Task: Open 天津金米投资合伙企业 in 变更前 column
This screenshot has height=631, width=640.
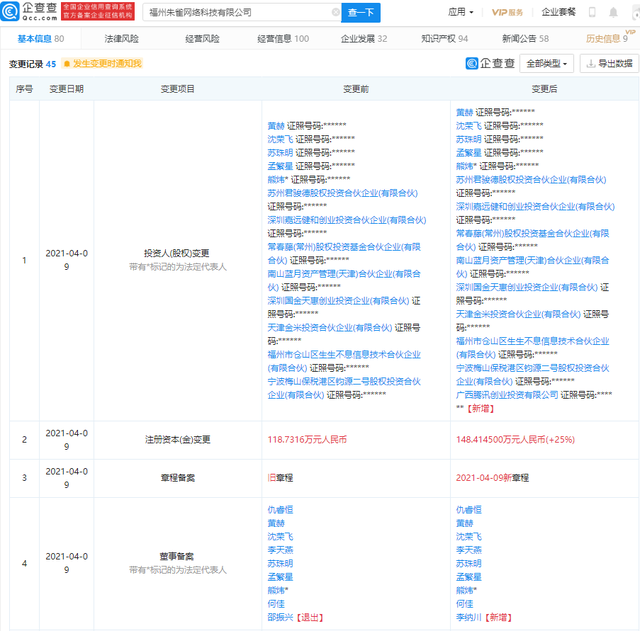Action: [x=330, y=328]
